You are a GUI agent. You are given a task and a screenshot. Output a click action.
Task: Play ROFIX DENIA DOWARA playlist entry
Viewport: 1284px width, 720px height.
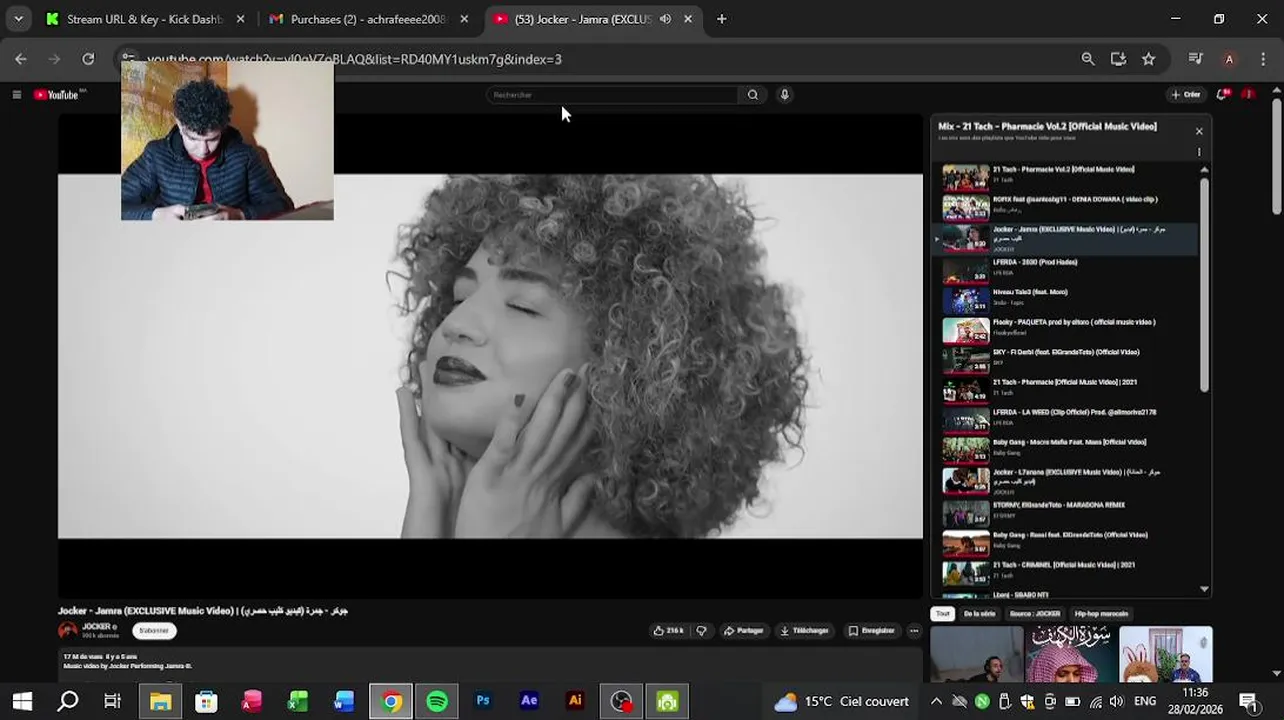[x=1065, y=207]
